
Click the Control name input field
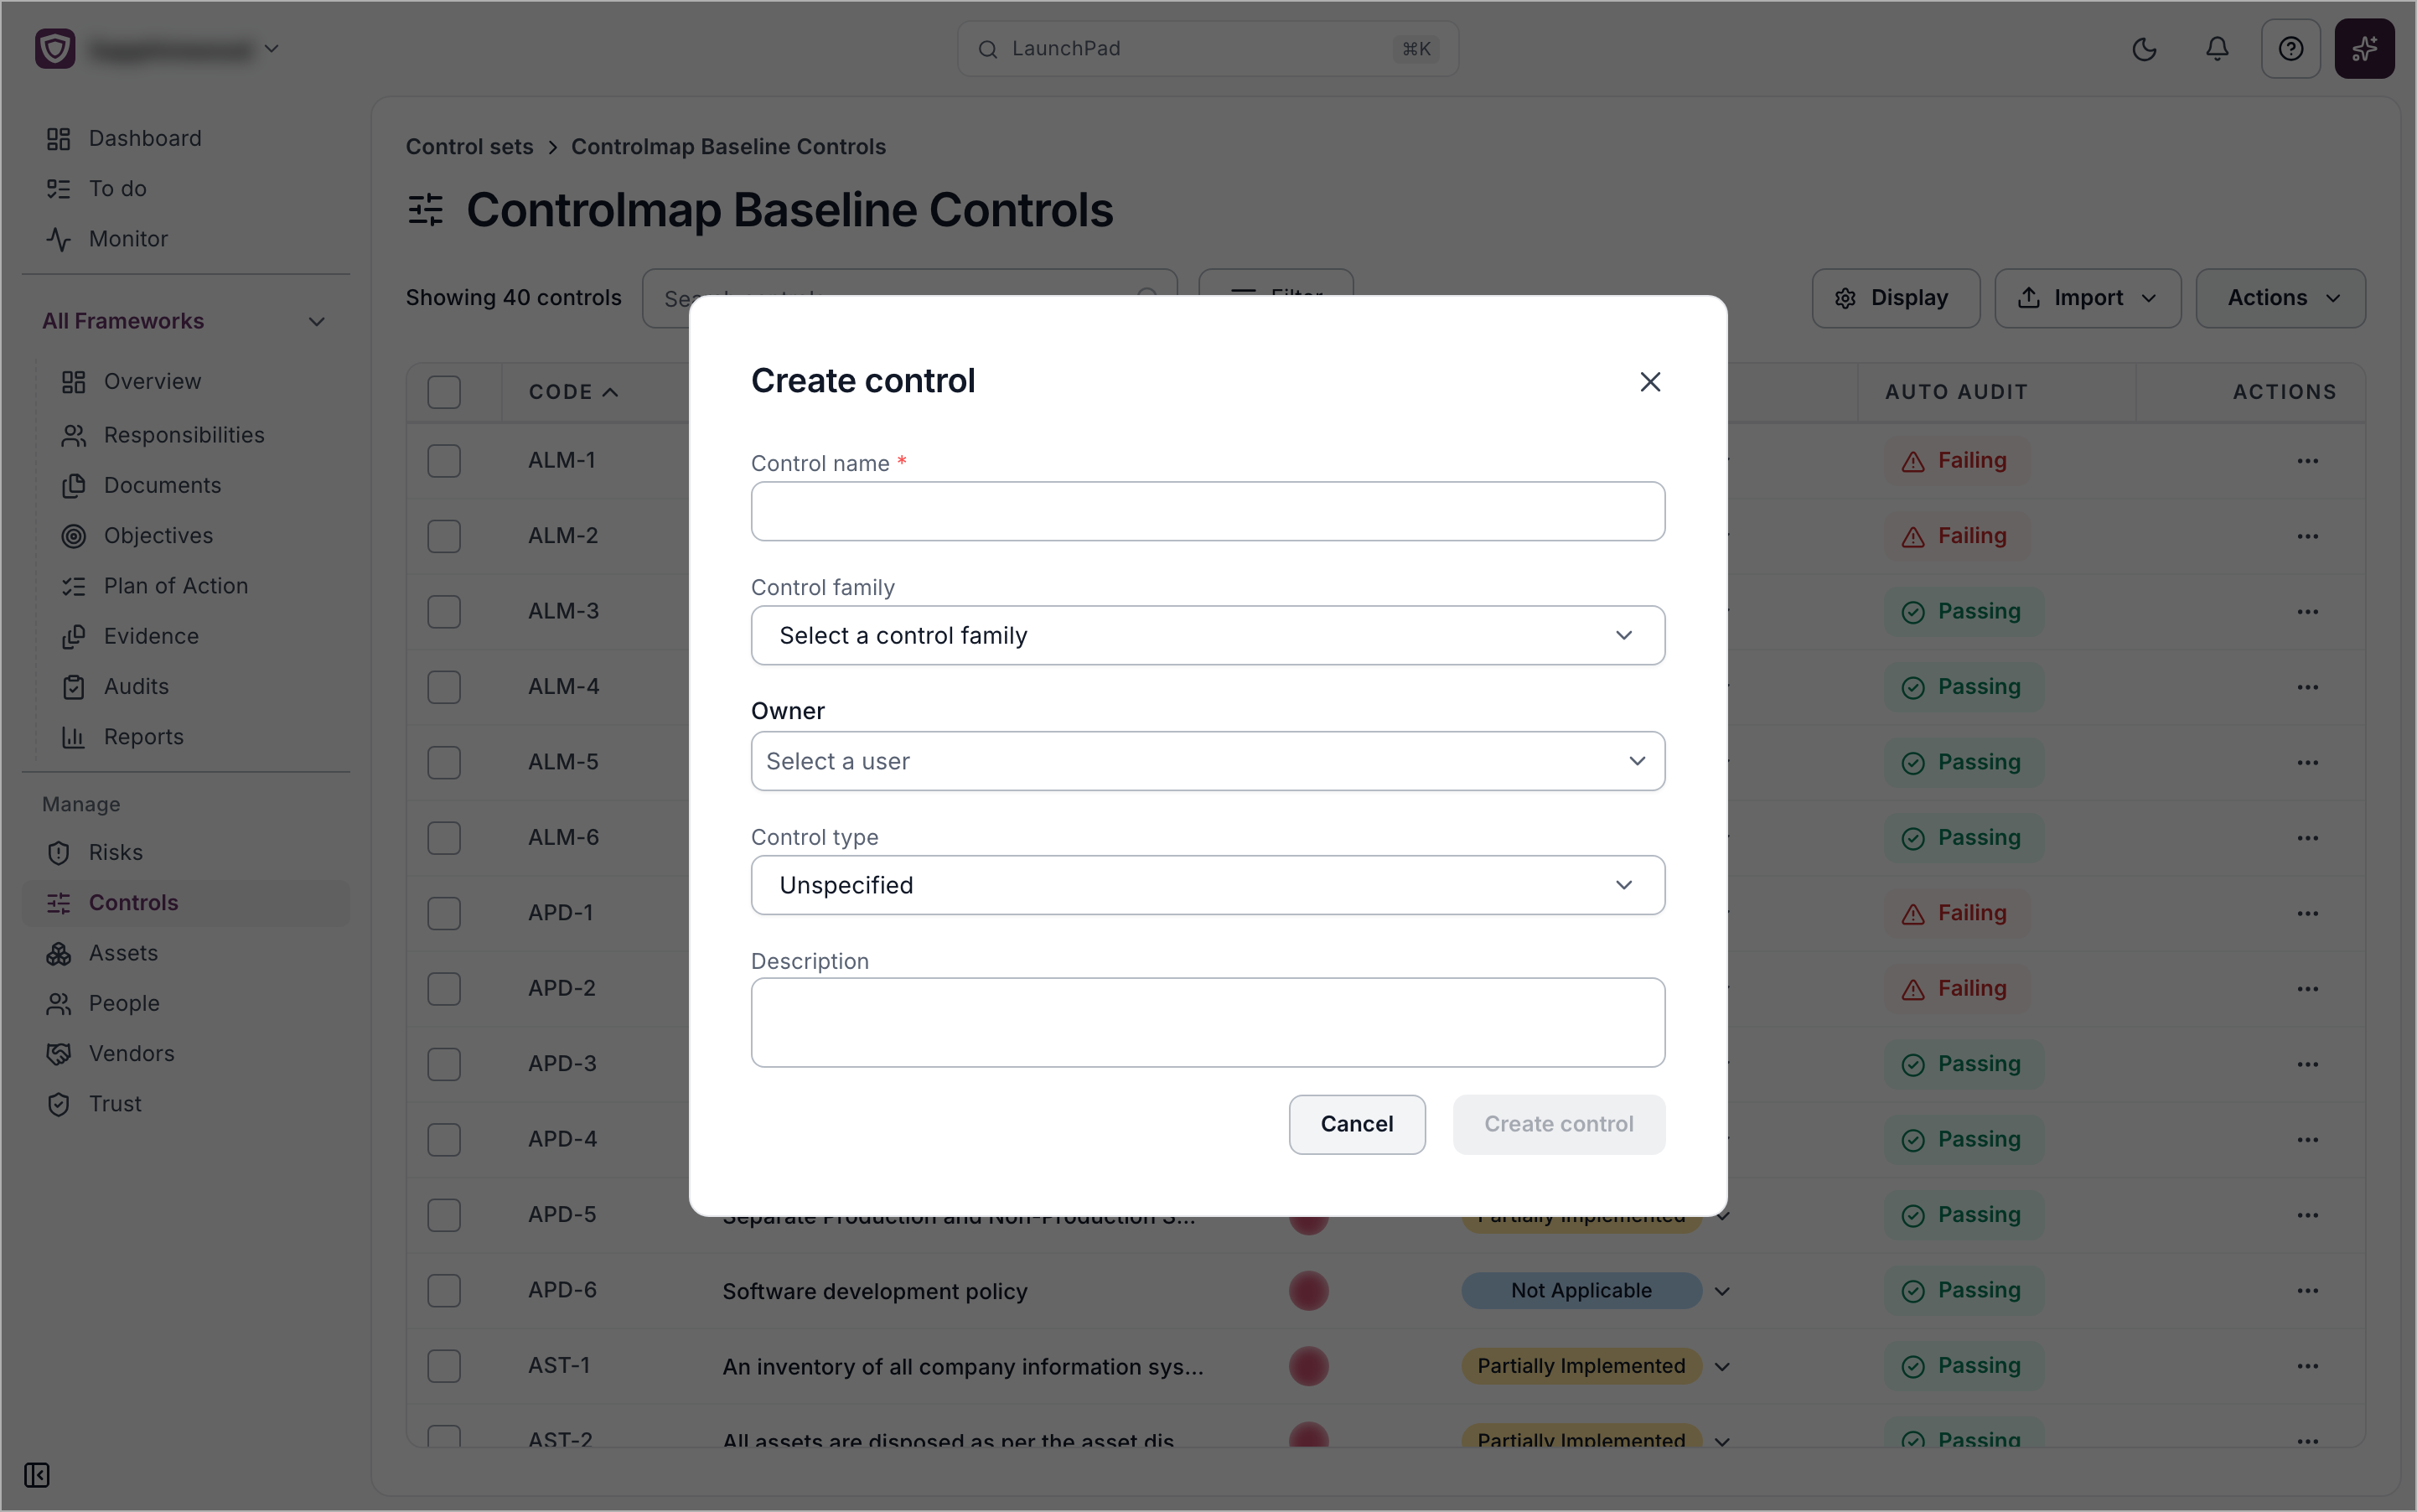coord(1208,511)
